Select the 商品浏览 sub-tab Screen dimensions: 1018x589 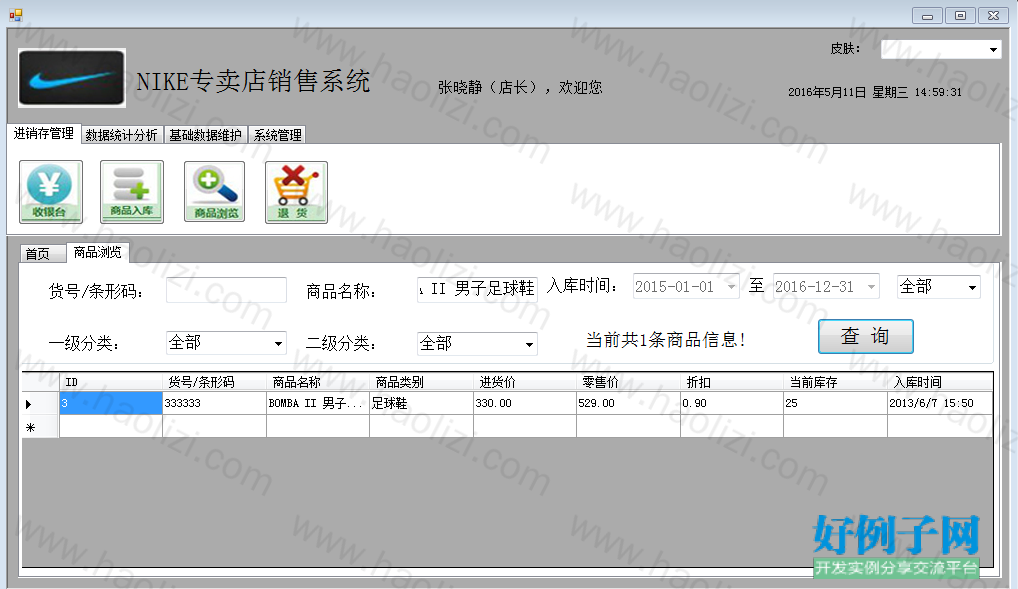click(x=97, y=252)
